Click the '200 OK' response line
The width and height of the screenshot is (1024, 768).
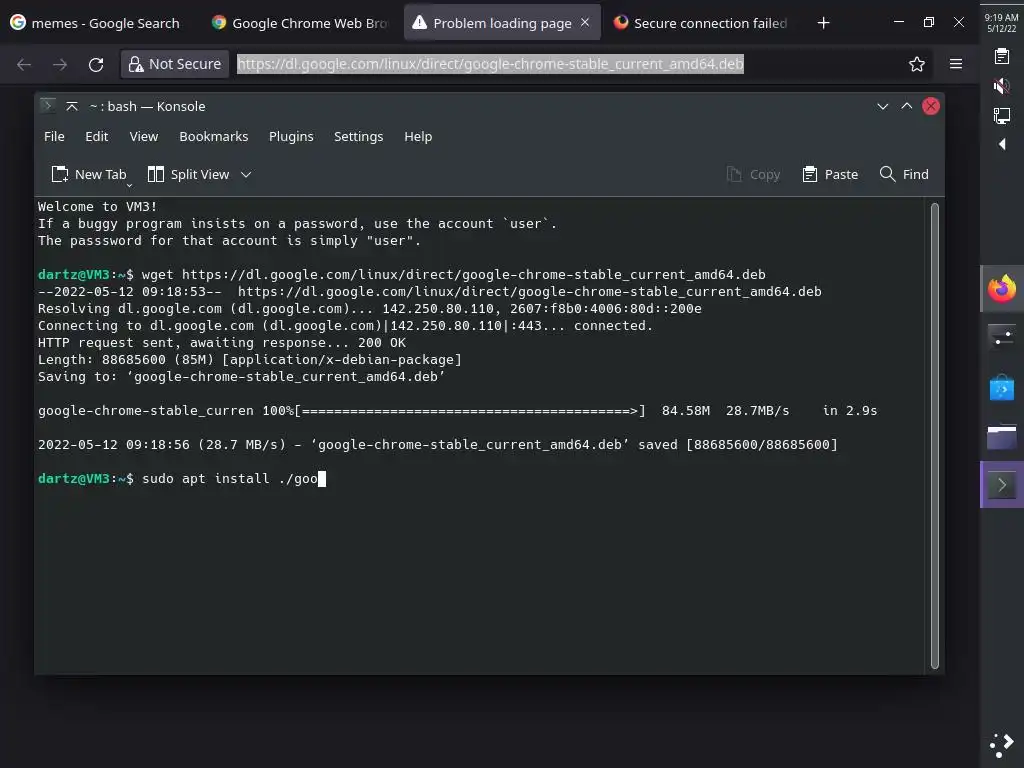tap(222, 342)
